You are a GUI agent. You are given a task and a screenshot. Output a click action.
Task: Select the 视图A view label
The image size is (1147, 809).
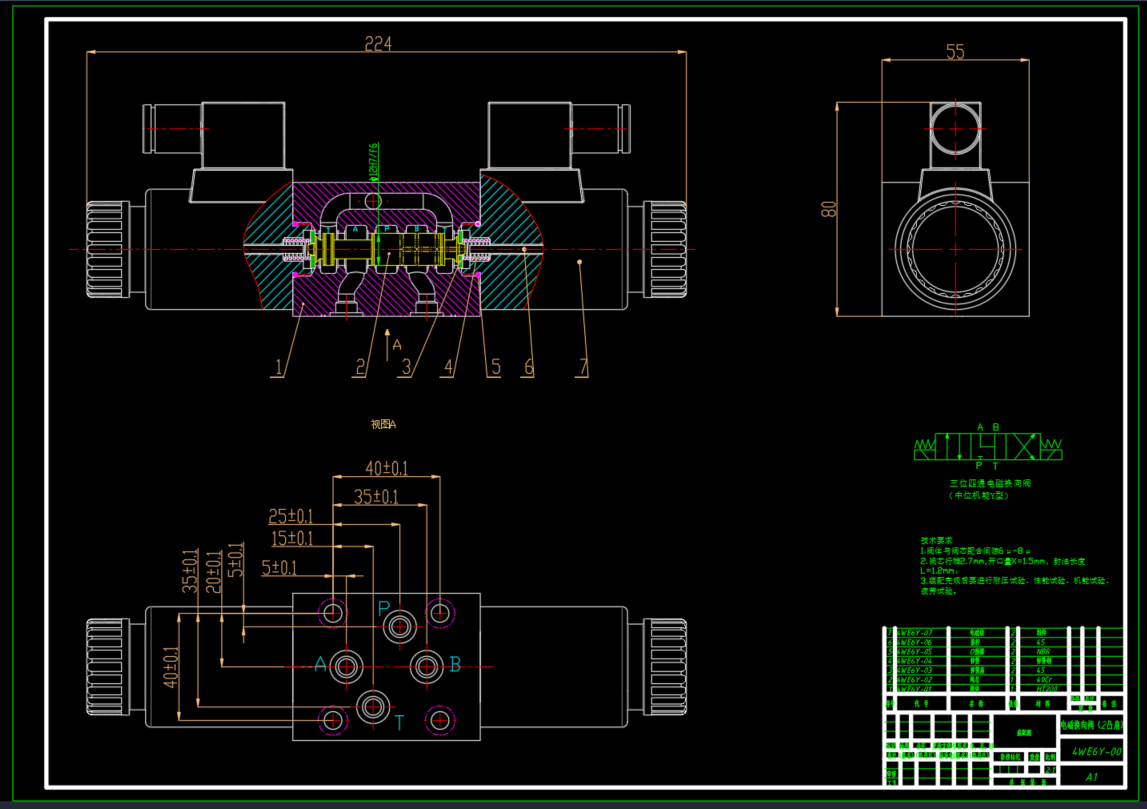(x=383, y=424)
